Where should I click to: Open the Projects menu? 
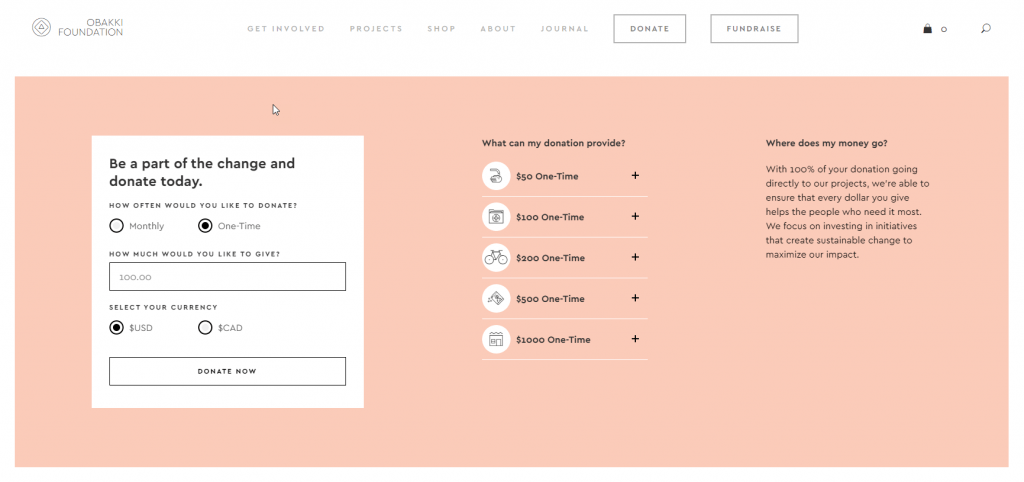tap(376, 29)
